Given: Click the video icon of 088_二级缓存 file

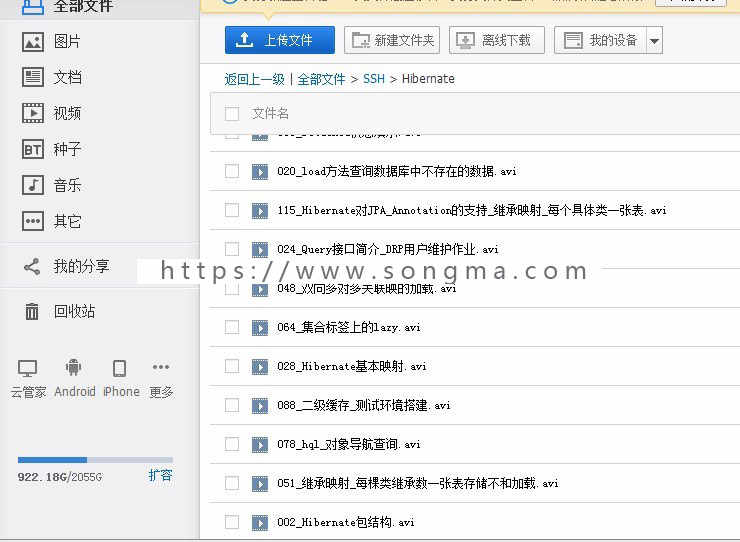Looking at the screenshot, I should [260, 406].
